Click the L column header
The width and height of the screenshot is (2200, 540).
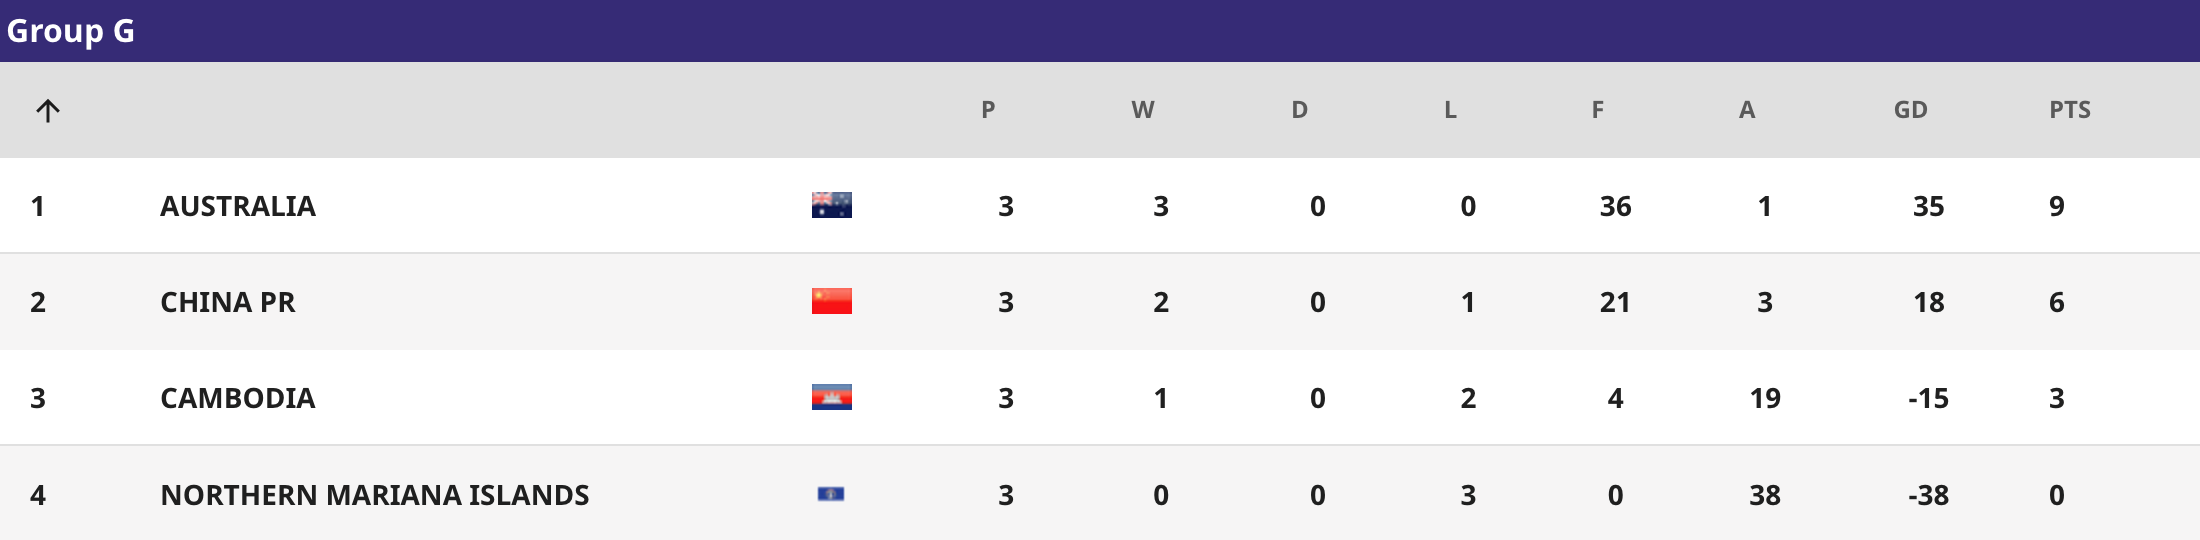point(1450,110)
